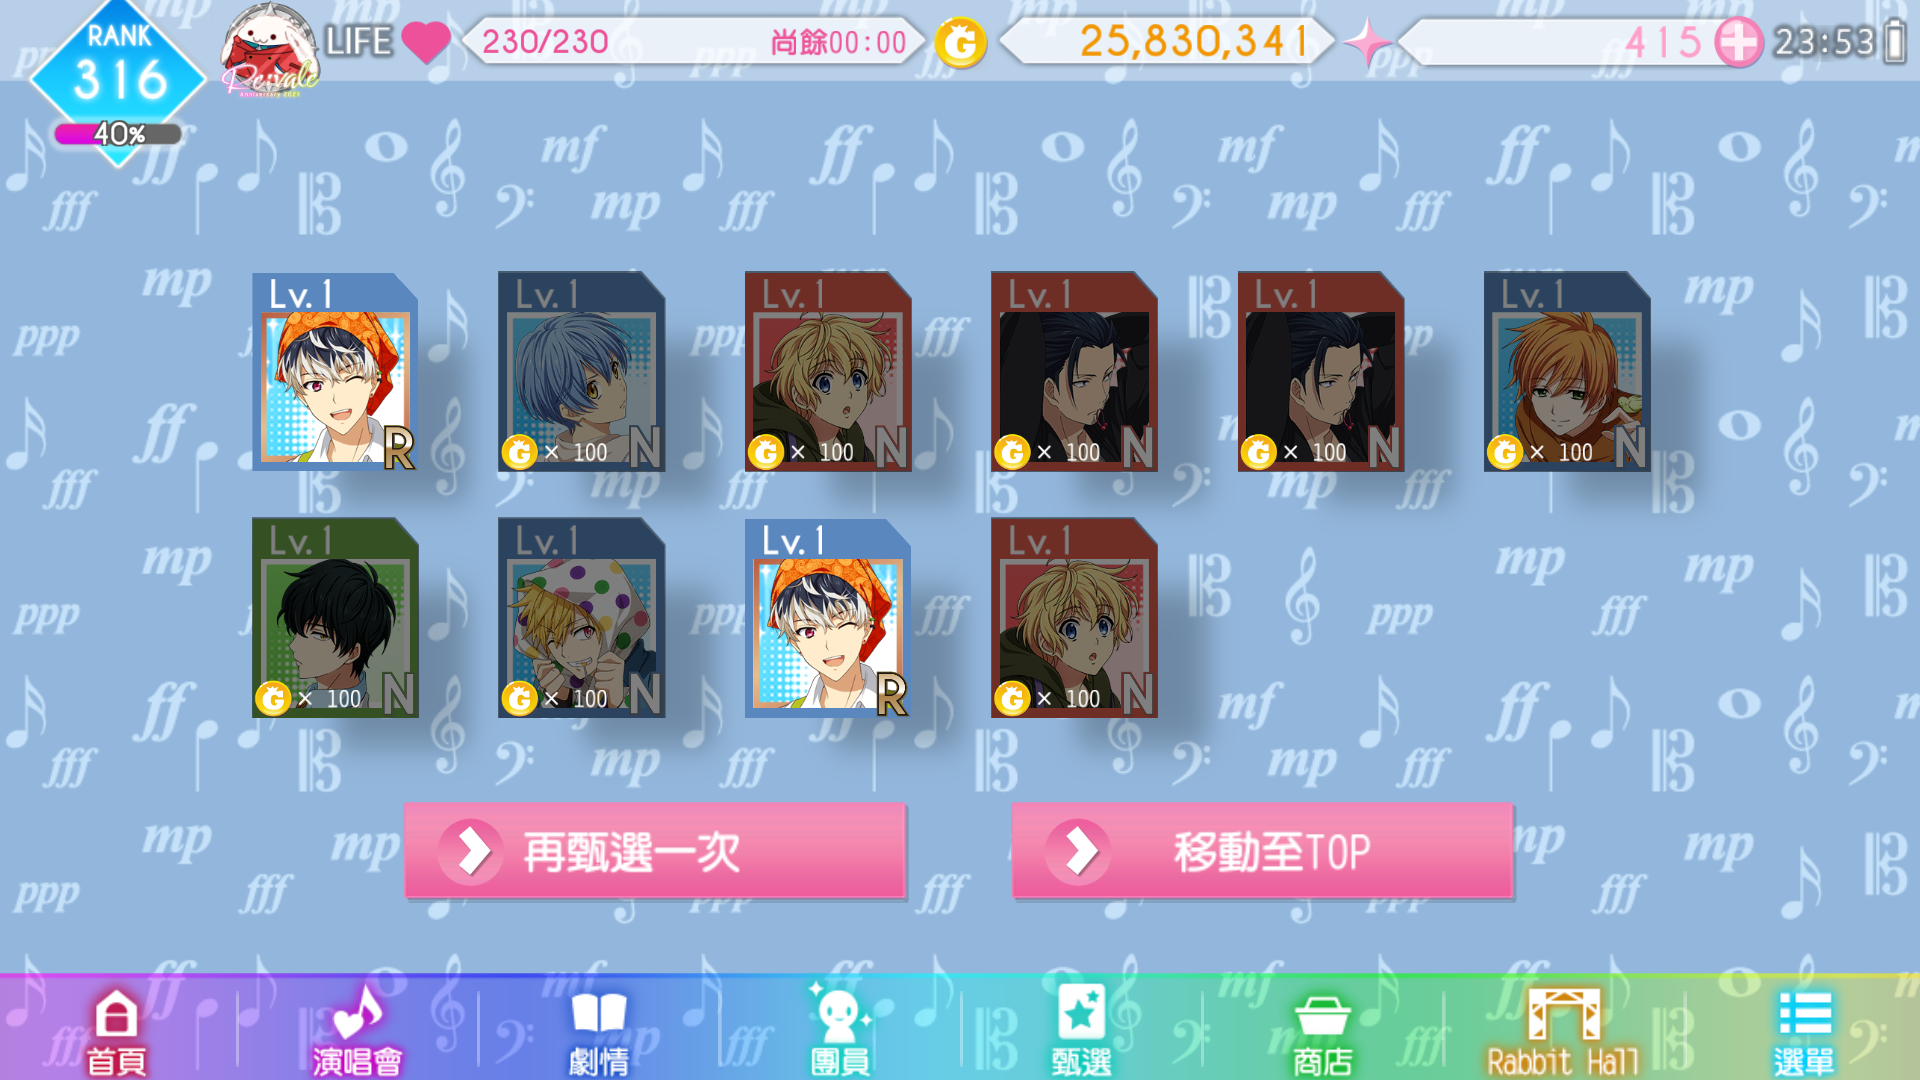Image resolution: width=1920 pixels, height=1080 pixels.
Task: Click the 移動至TOP button
Action: [1262, 851]
